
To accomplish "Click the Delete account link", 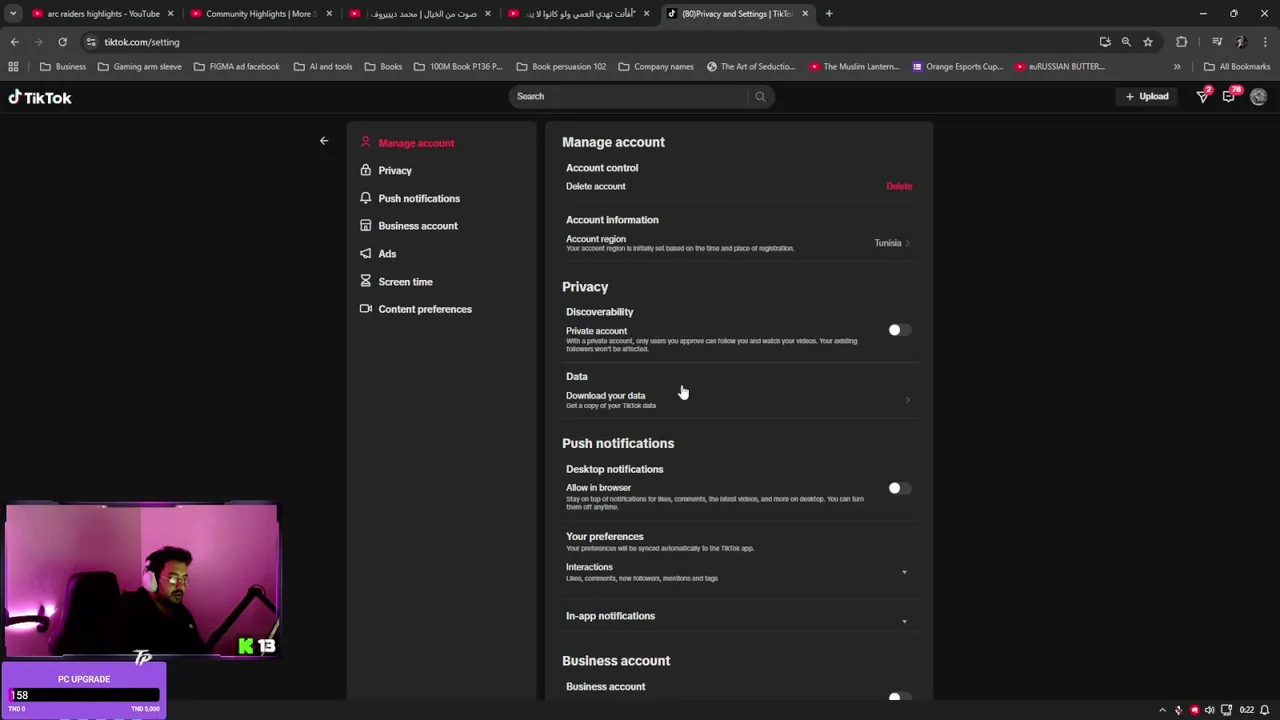I will [x=899, y=186].
